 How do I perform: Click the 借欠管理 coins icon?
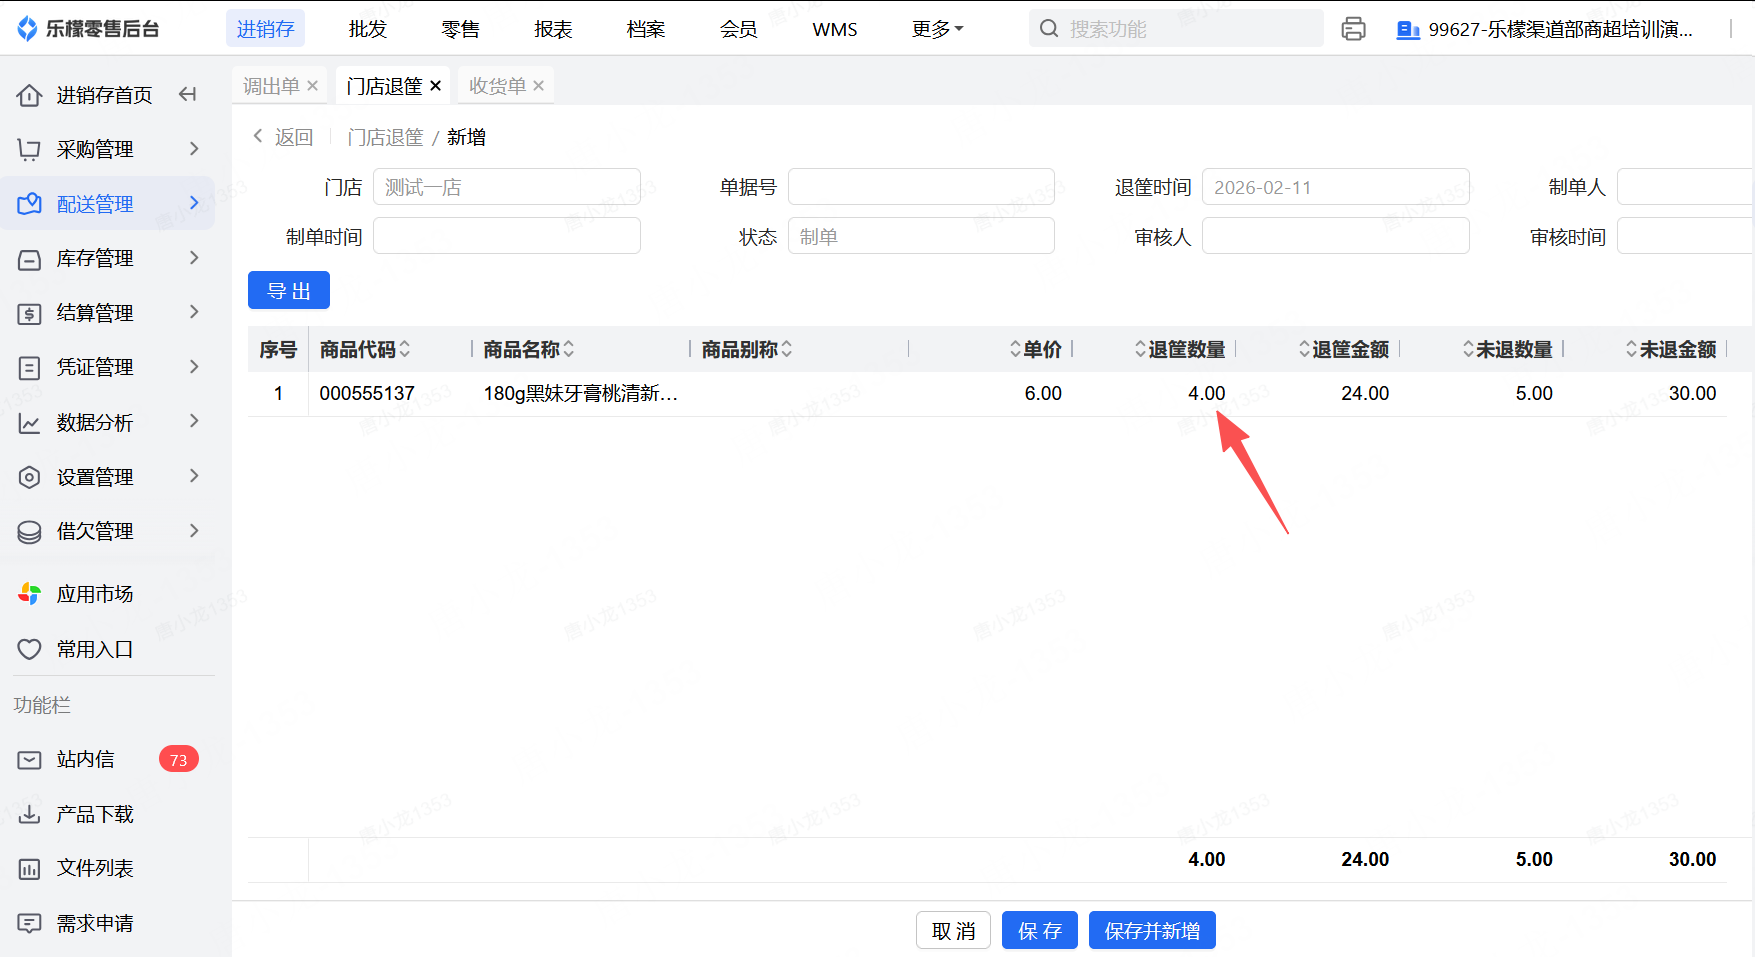click(30, 531)
